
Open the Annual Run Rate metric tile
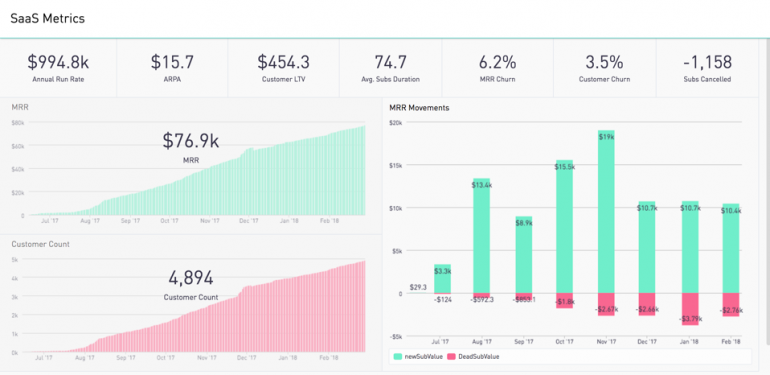point(58,69)
